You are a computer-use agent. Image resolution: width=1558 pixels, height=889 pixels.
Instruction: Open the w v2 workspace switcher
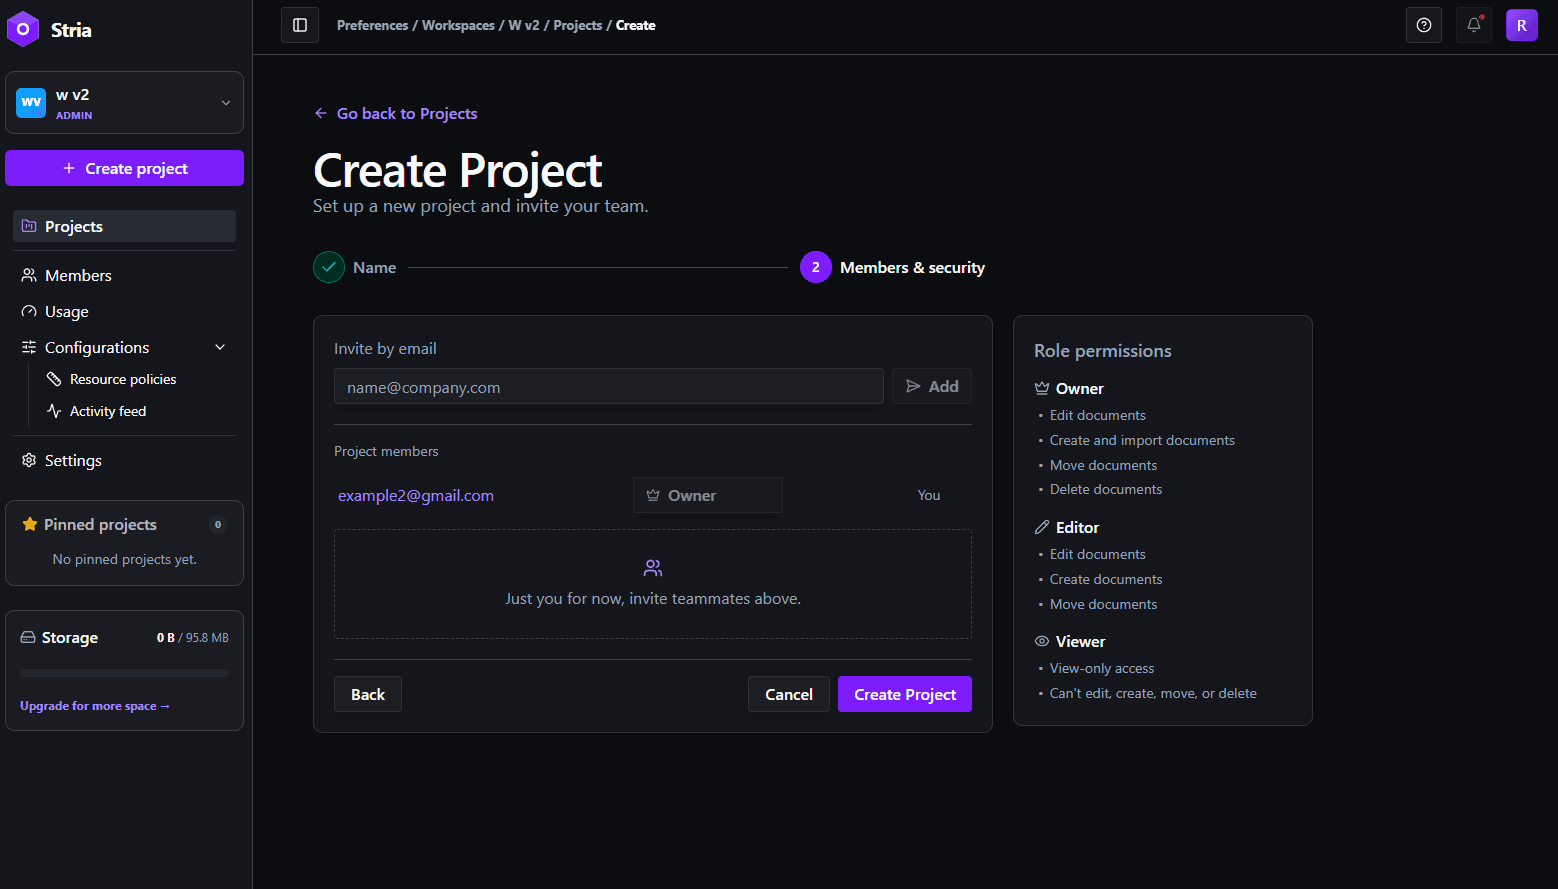[124, 102]
